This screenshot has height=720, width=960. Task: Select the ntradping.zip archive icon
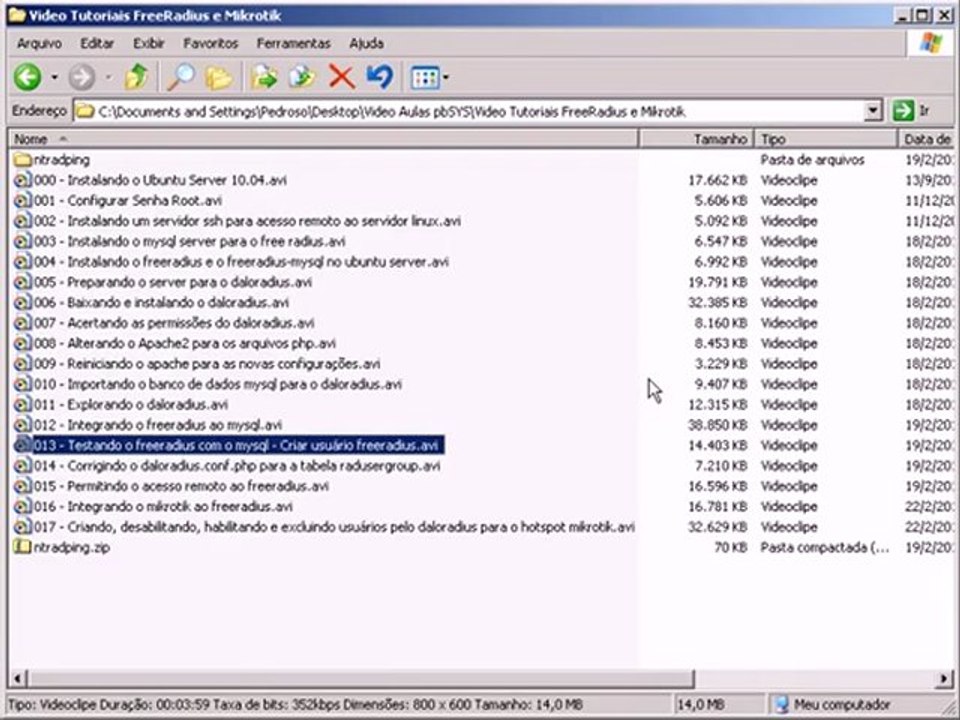tap(23, 547)
